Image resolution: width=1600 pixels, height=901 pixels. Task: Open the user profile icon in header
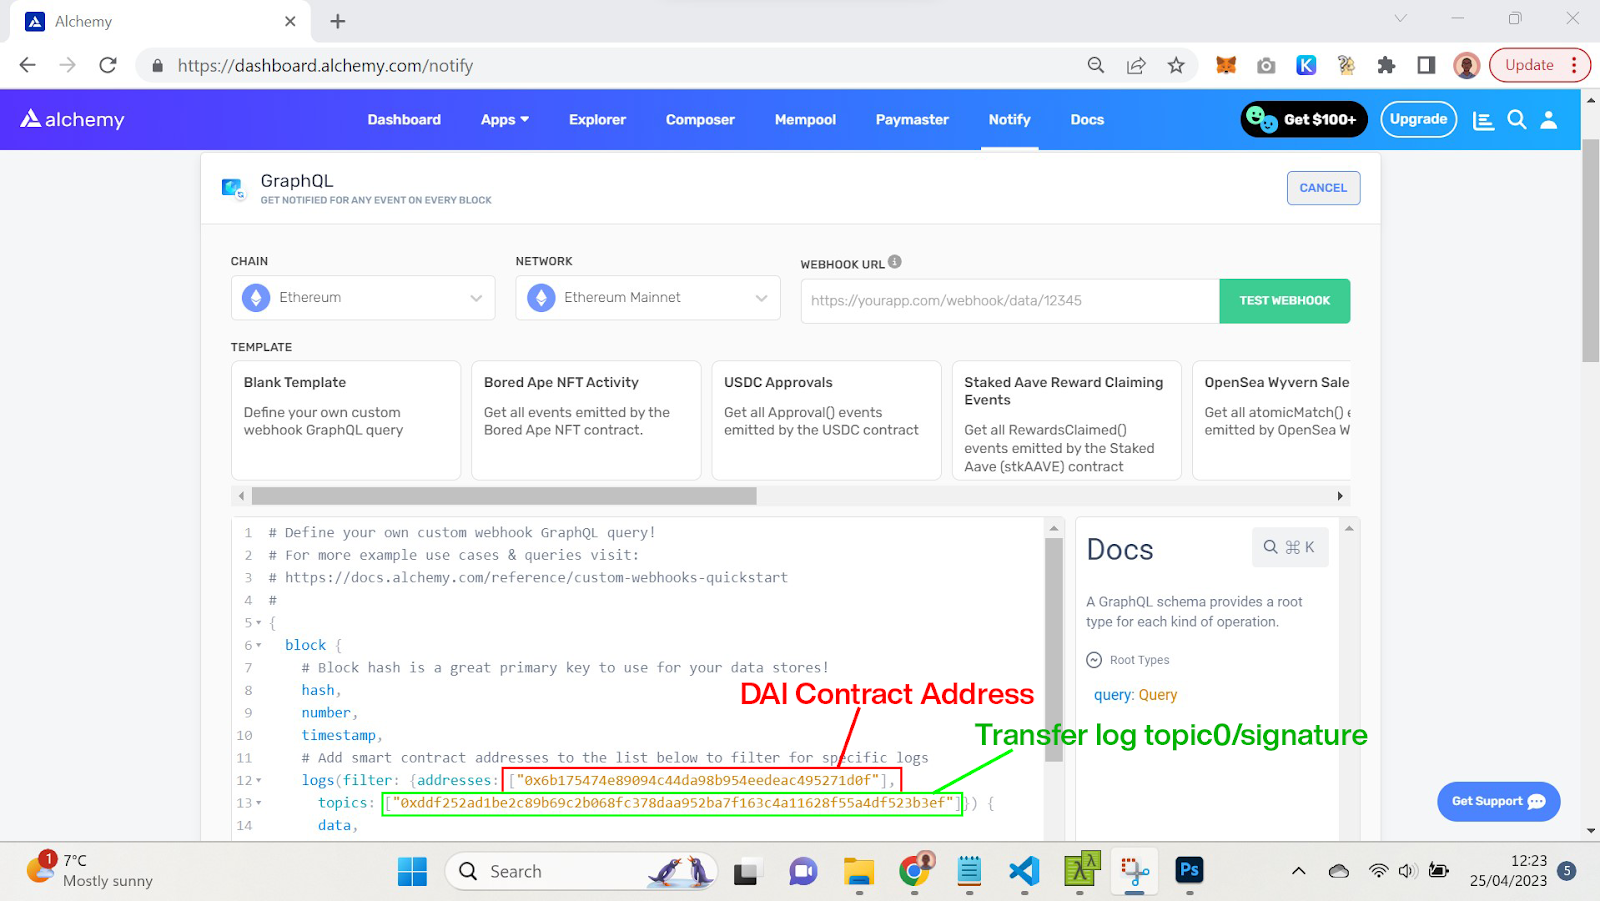[x=1548, y=120]
